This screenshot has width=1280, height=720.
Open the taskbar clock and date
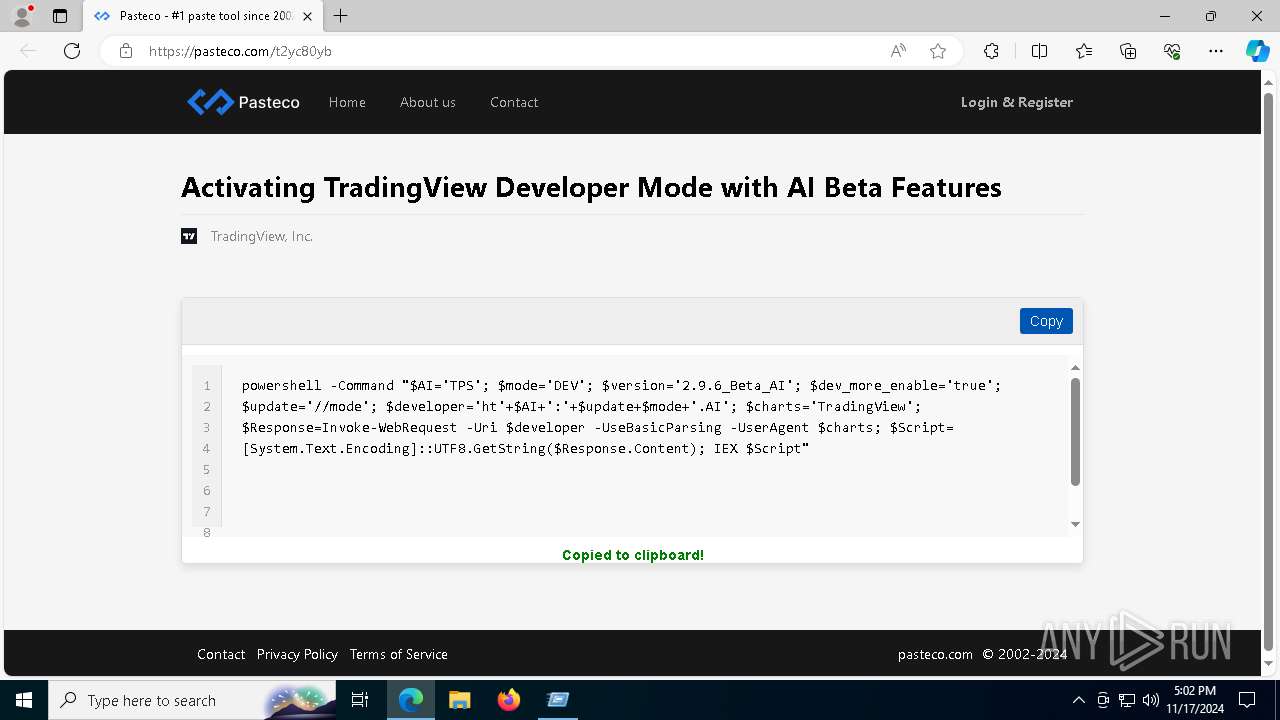pyautogui.click(x=1195, y=700)
